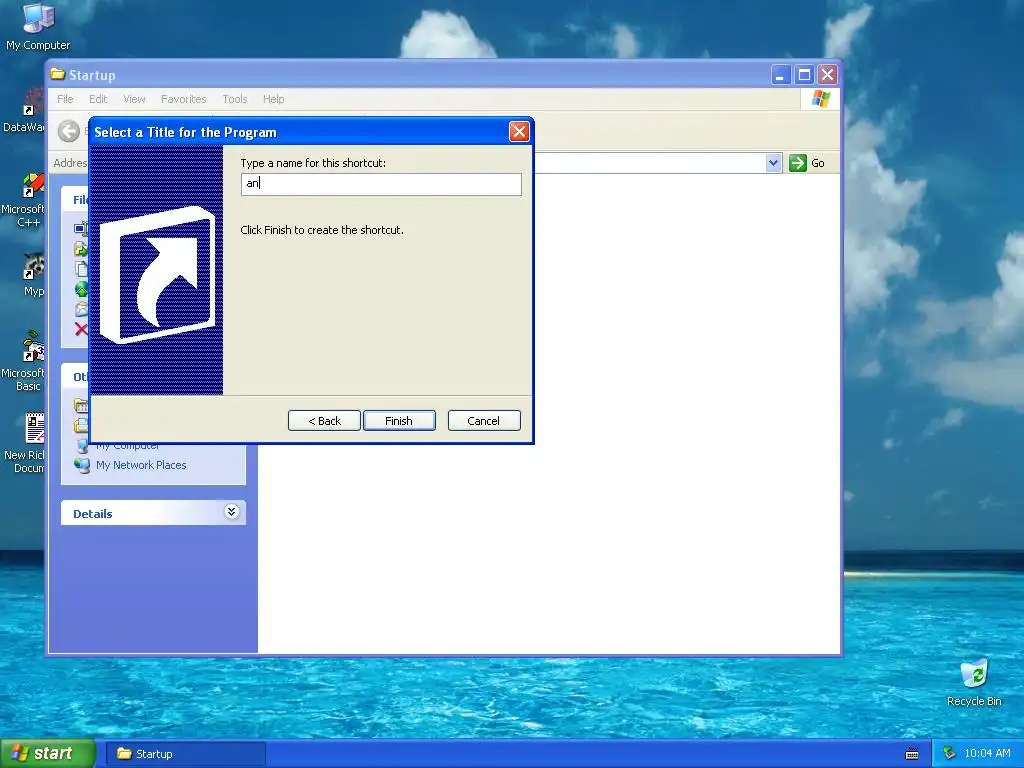Cancel the shortcut creation wizard
Viewport: 1024px width, 768px height.
(484, 421)
